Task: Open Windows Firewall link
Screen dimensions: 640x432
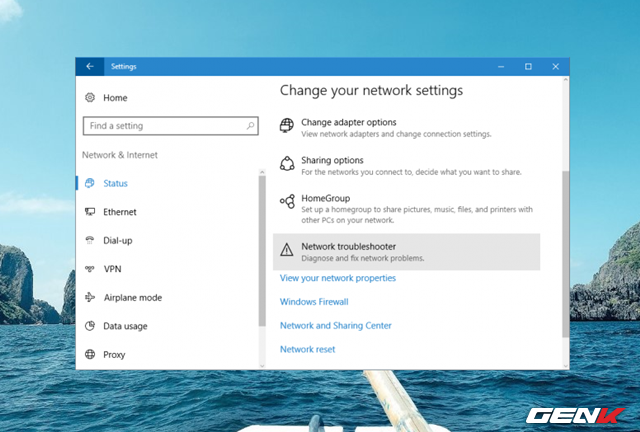Action: coord(314,302)
